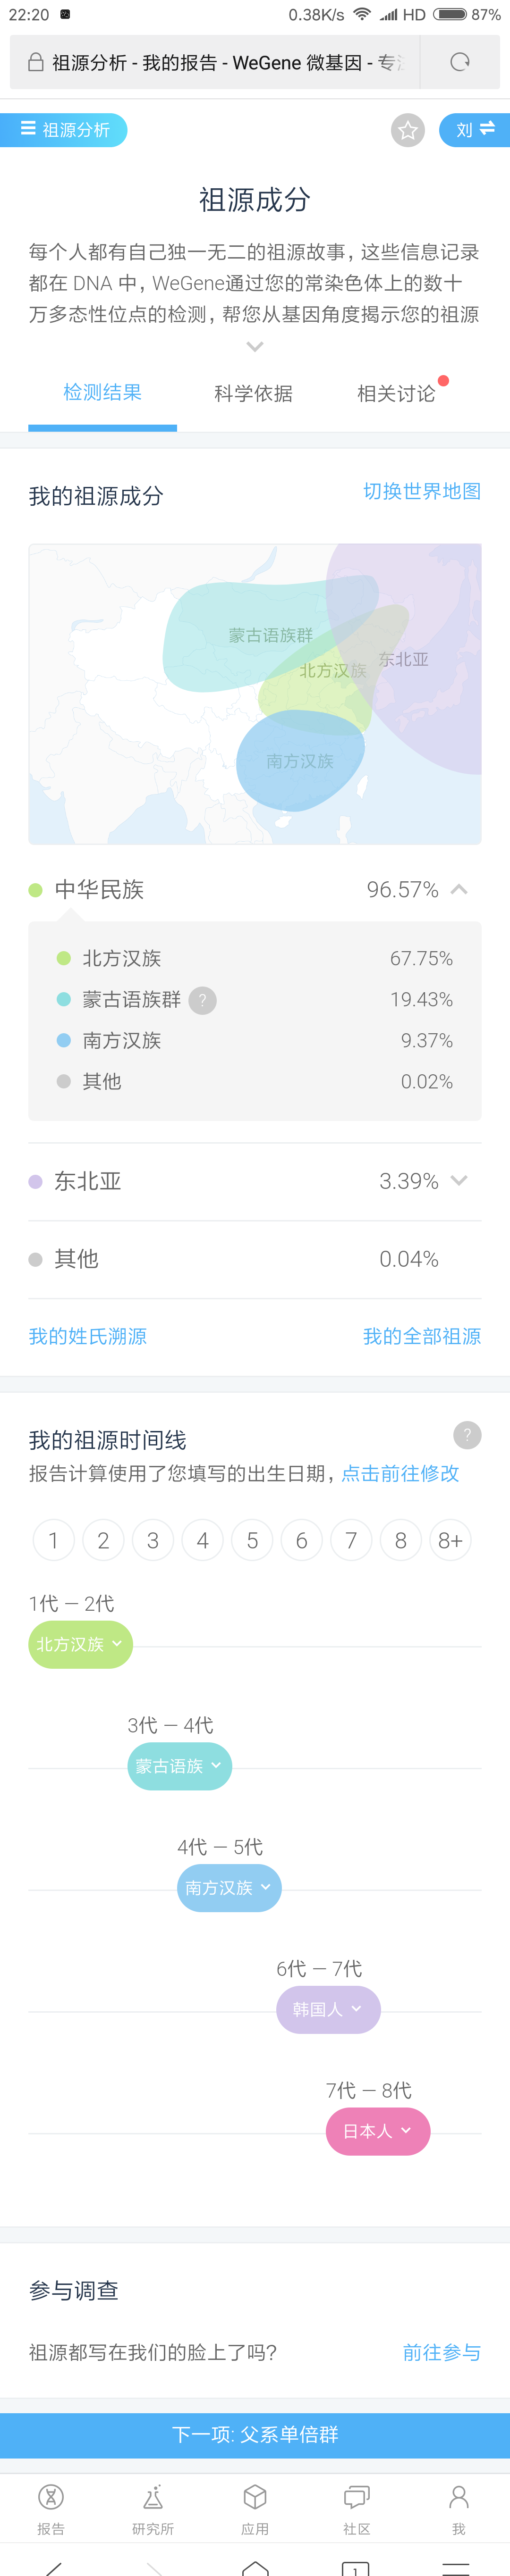Viewport: 510px width, 2576px height.
Task: Expand the 东北亚 section
Action: point(459,1180)
